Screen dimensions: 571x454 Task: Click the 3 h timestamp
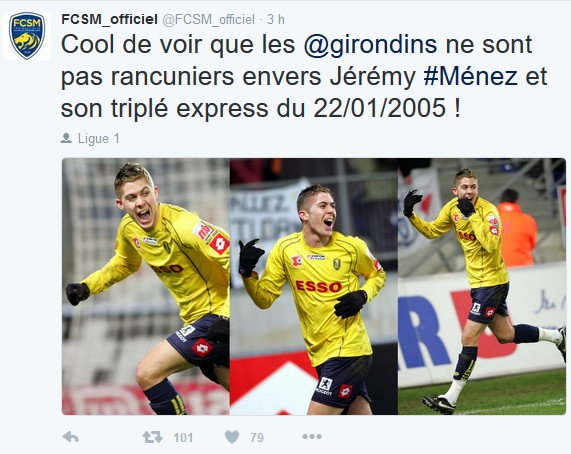pyautogui.click(x=276, y=19)
